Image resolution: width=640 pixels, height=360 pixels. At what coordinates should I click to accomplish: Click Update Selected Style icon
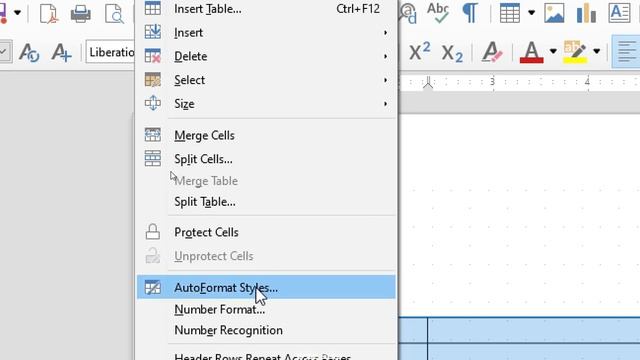29,52
